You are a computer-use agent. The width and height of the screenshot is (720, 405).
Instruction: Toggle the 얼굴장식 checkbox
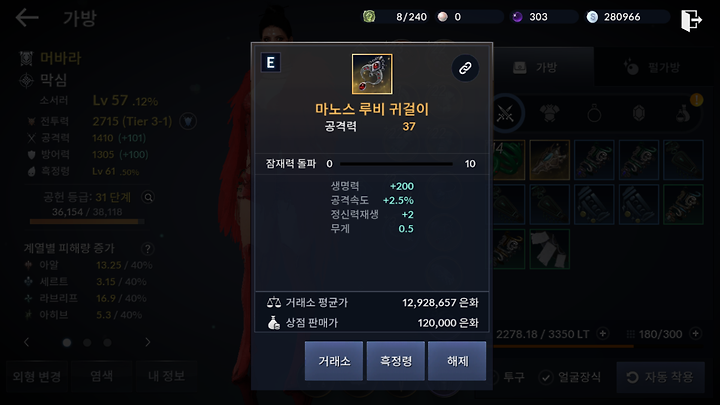pyautogui.click(x=546, y=377)
